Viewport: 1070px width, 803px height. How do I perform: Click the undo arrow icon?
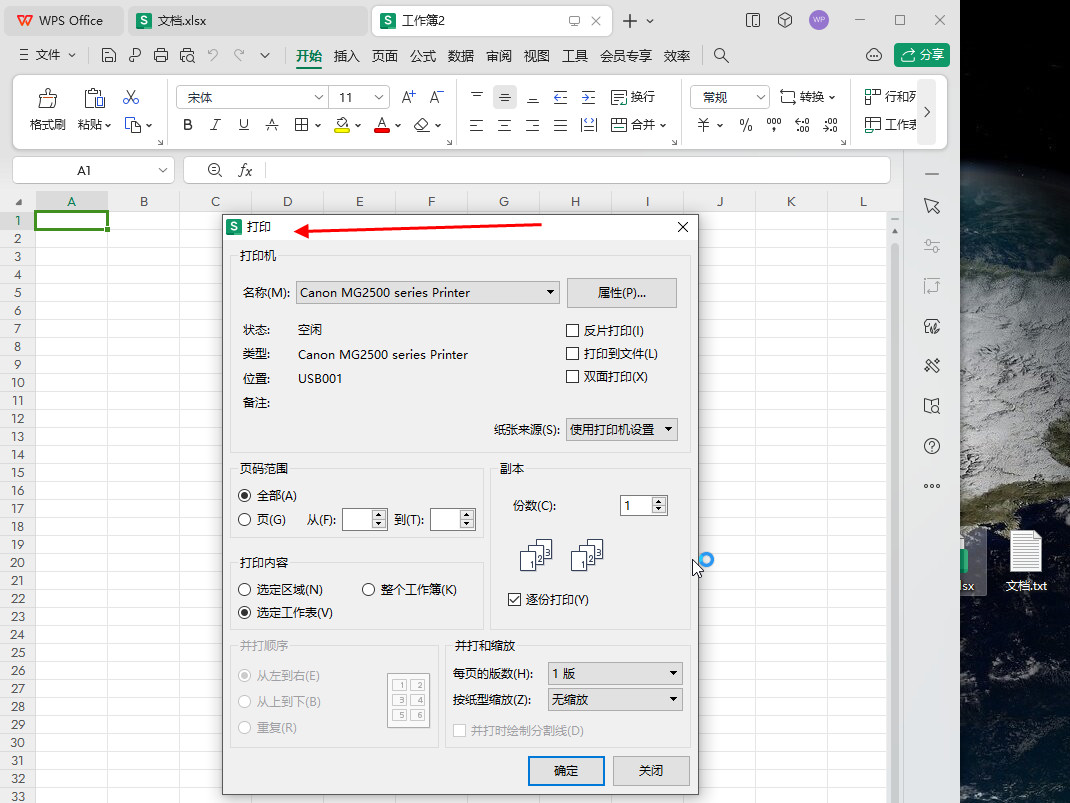(213, 55)
